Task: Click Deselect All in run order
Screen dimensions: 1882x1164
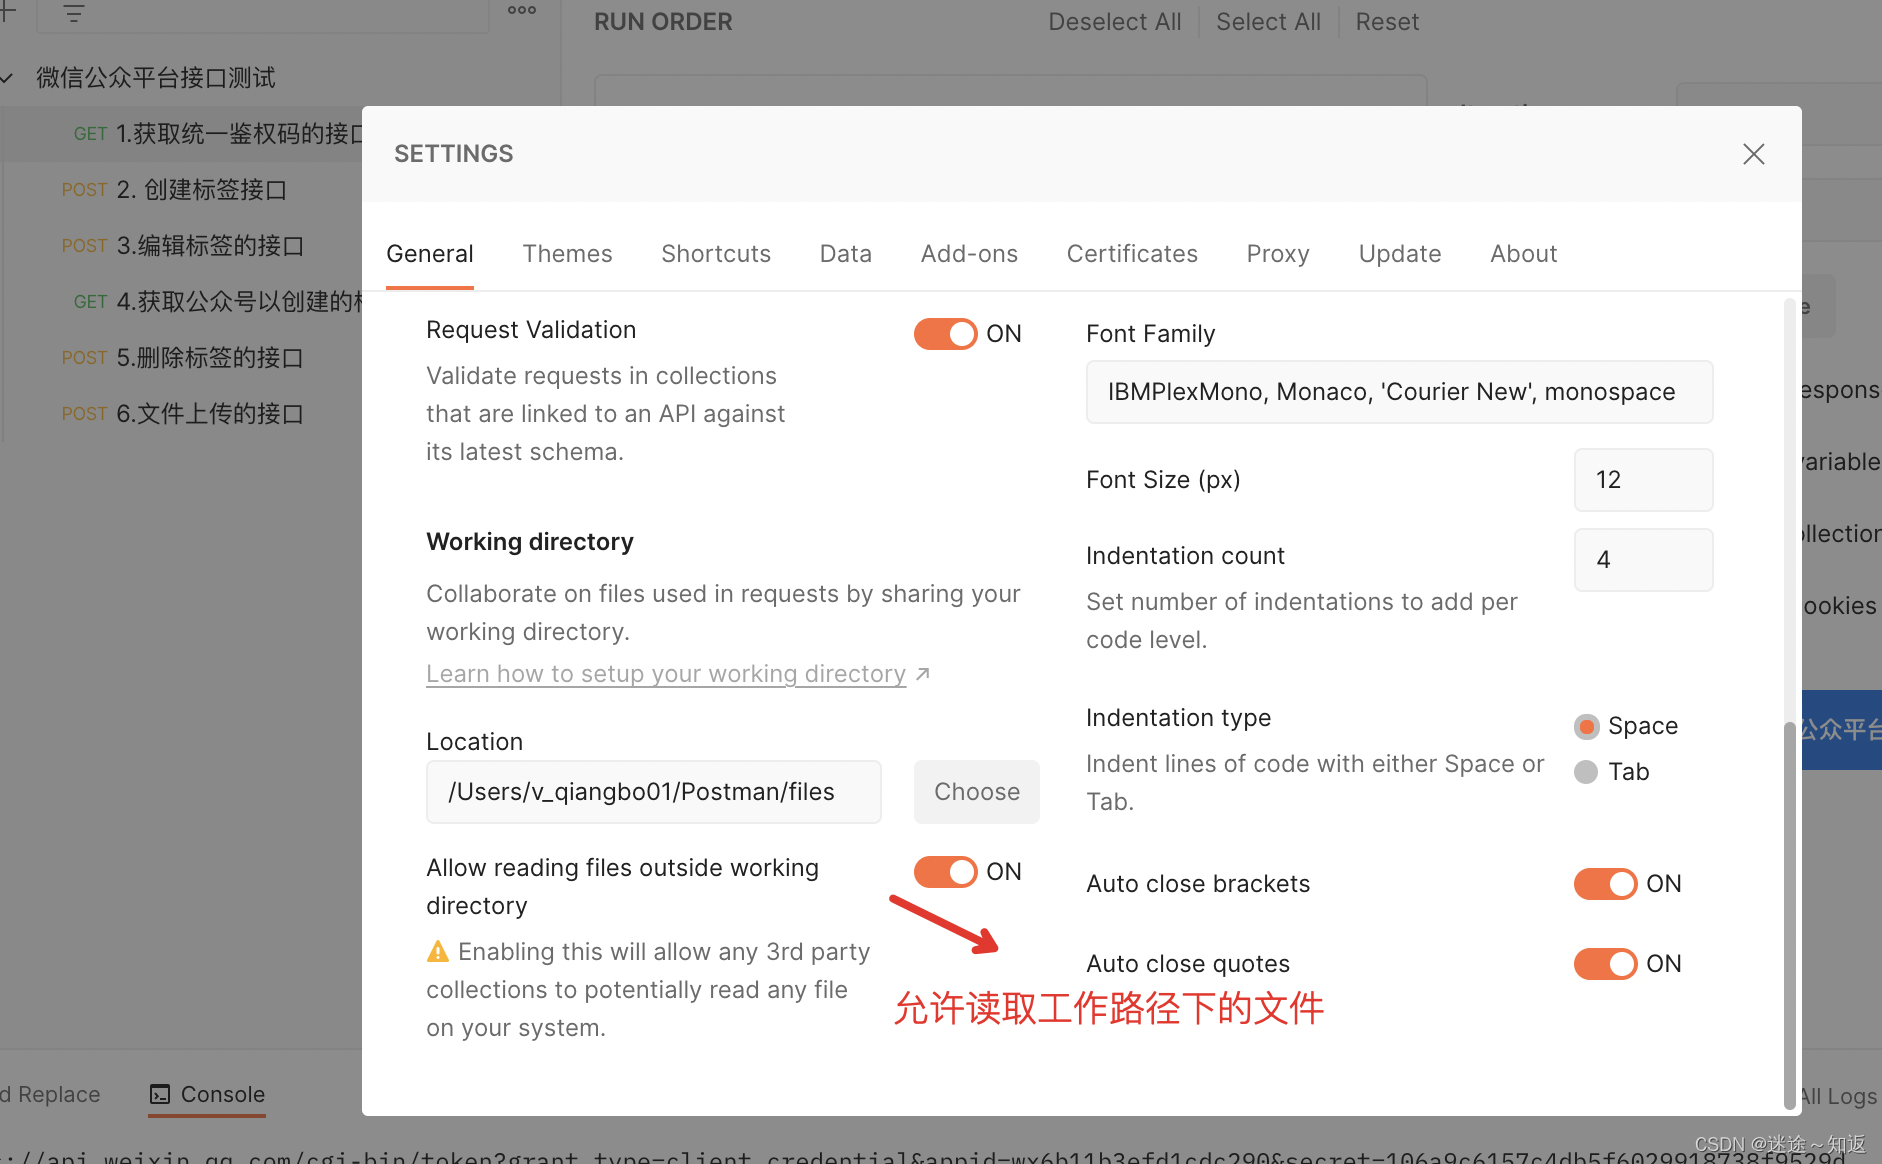Action: 1115,22
